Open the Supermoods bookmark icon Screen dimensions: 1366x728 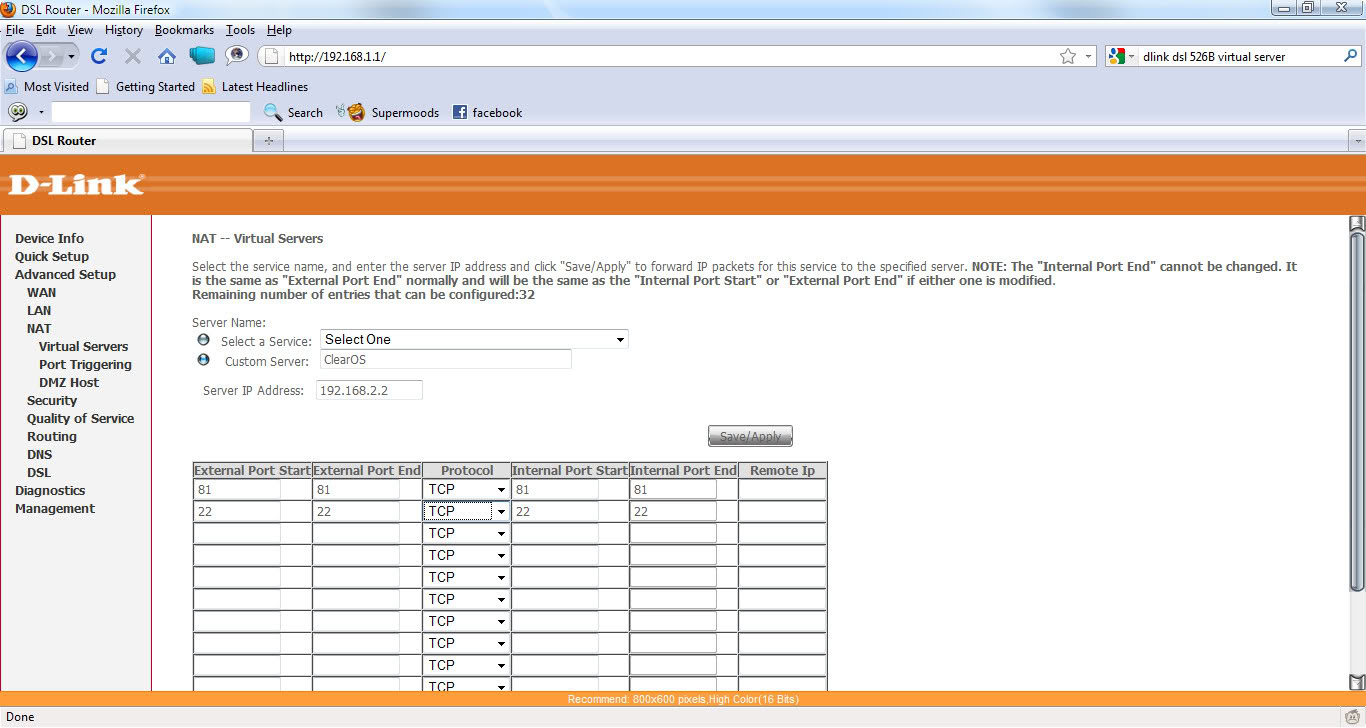coord(350,112)
